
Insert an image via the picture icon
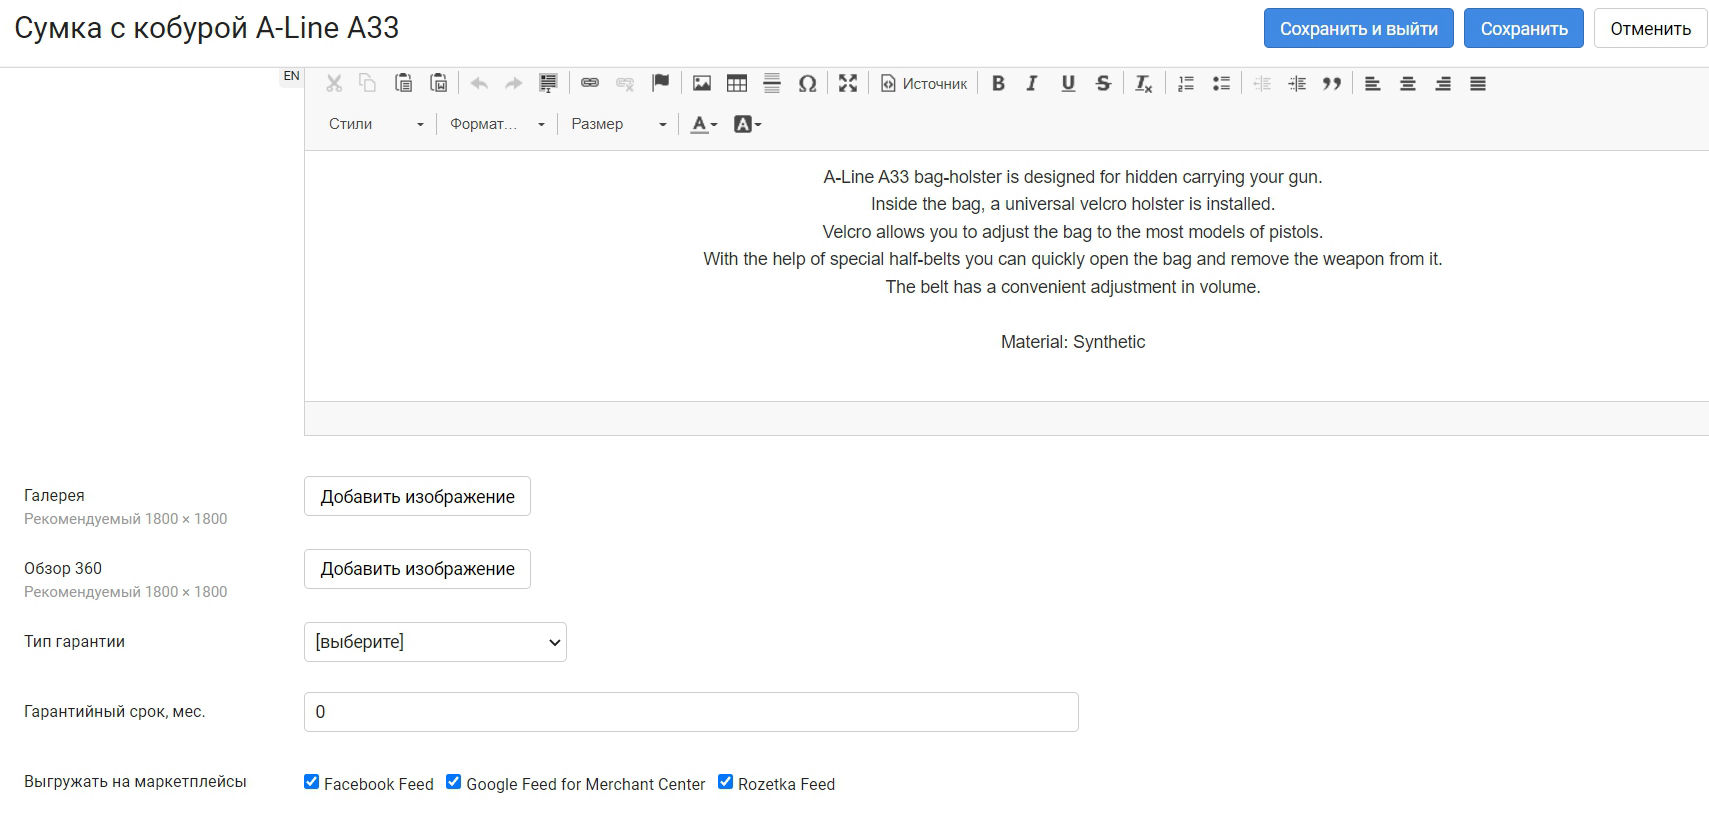[x=702, y=84]
